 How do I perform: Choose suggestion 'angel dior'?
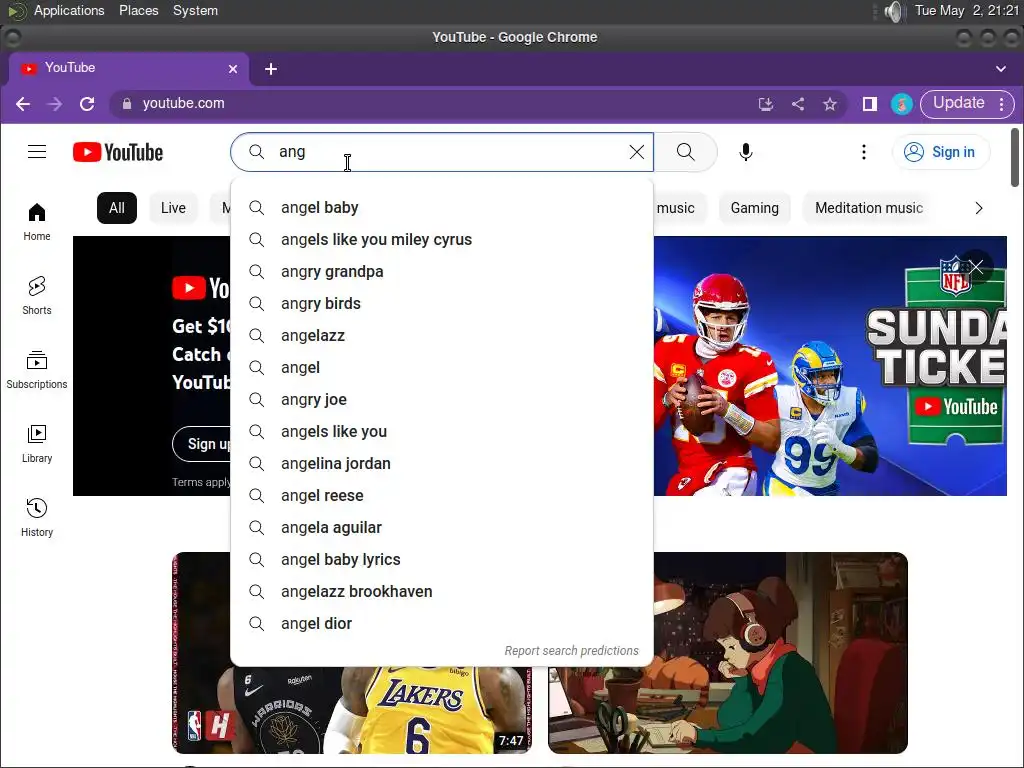442,624
